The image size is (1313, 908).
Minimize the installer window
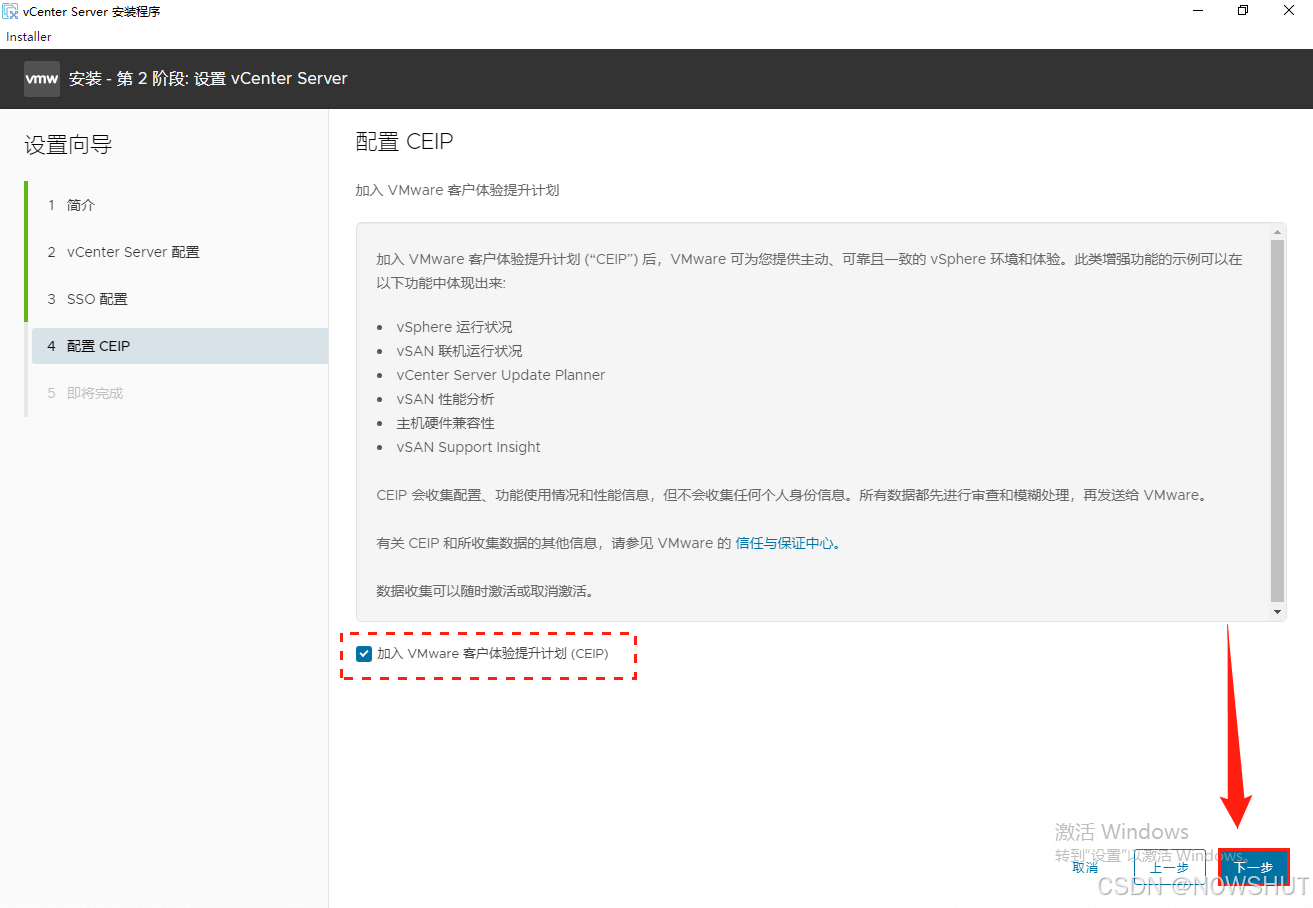(1196, 11)
